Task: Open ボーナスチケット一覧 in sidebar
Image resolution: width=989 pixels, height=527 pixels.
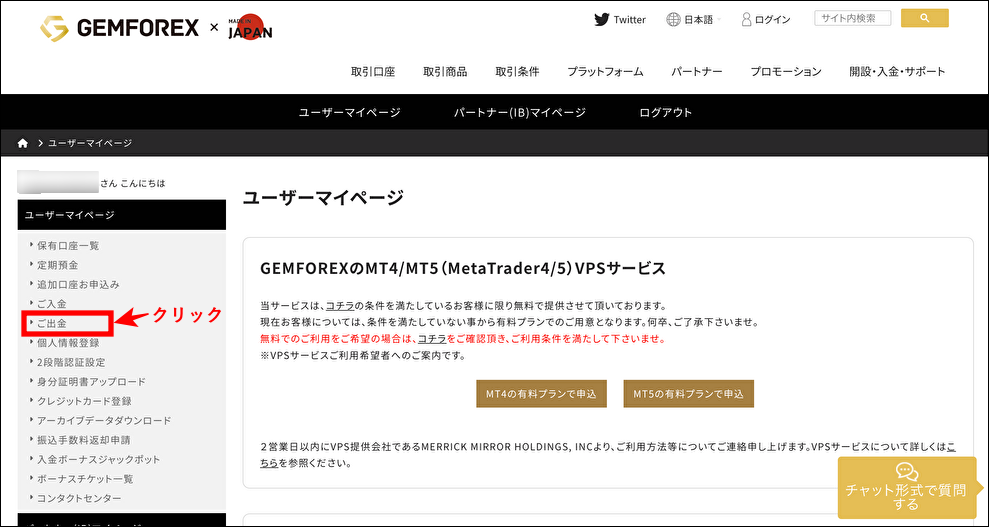Action: (85, 479)
